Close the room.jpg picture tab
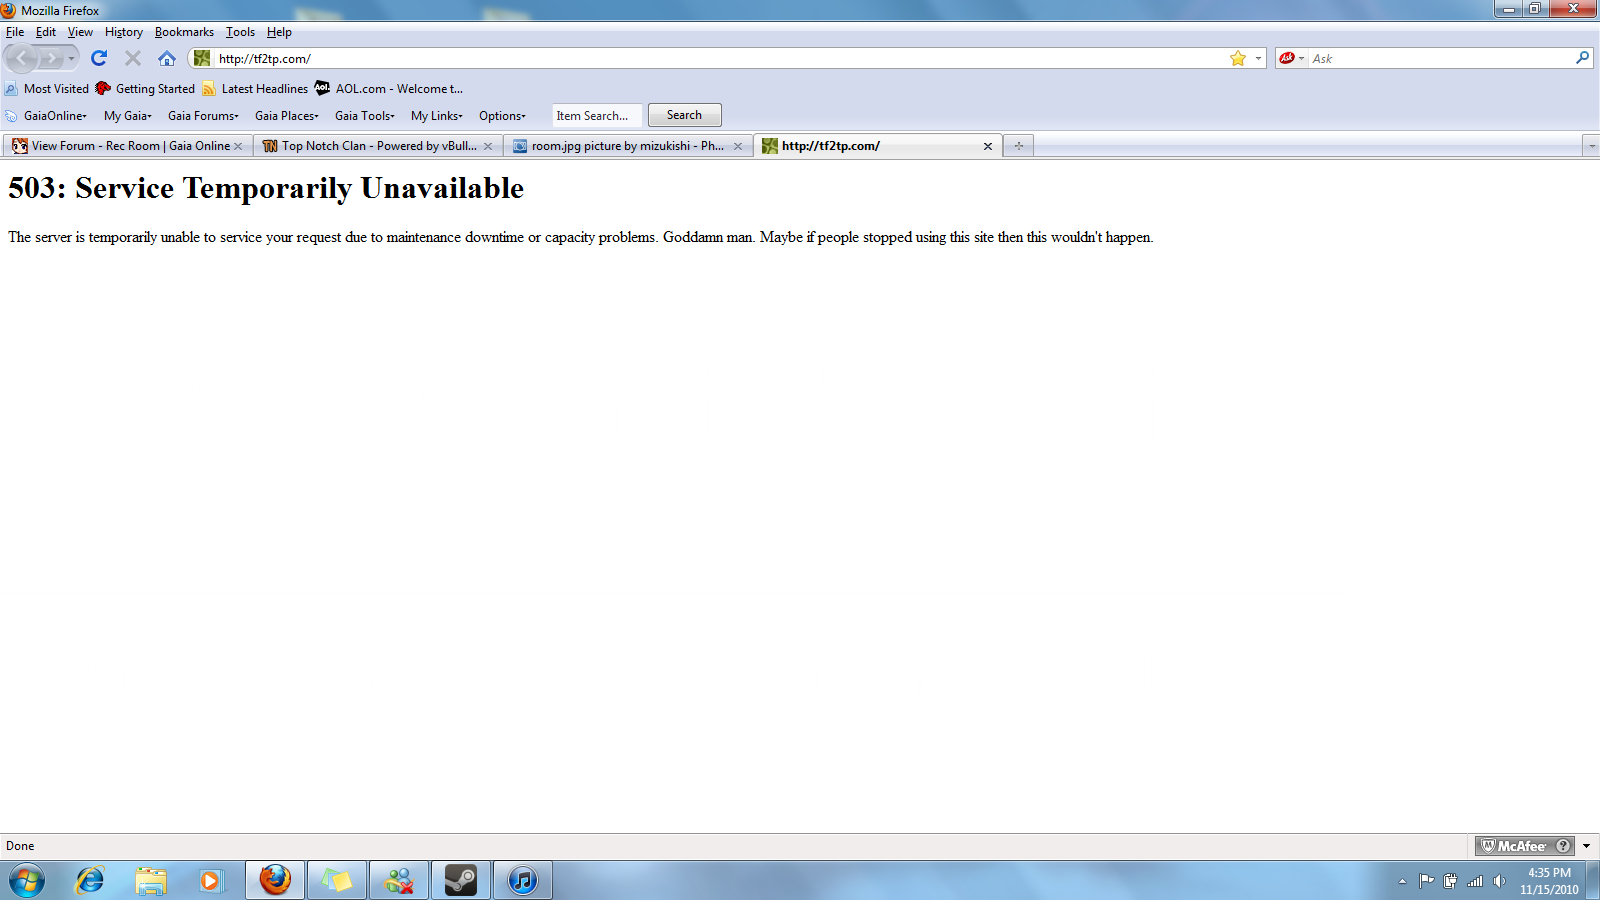Screen dimensions: 1600x900 click(x=737, y=146)
